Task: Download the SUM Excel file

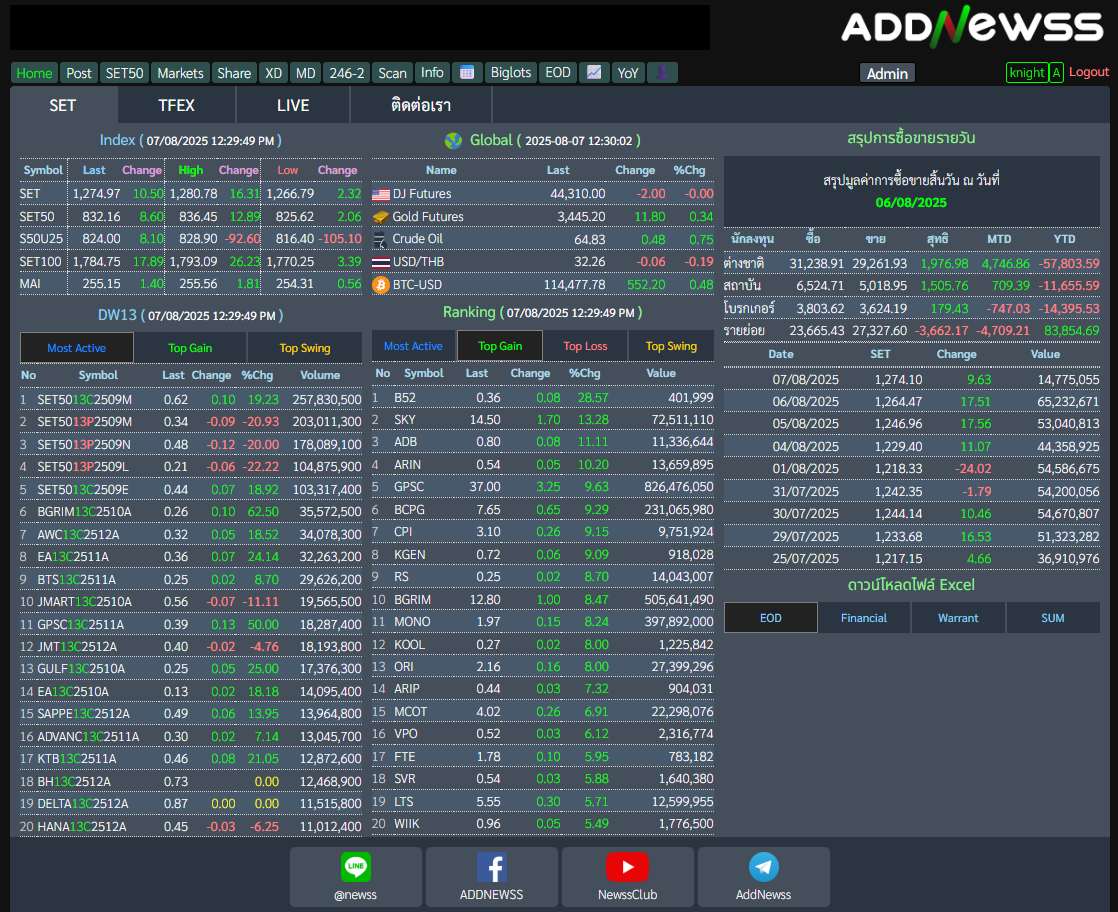Action: [x=1052, y=618]
